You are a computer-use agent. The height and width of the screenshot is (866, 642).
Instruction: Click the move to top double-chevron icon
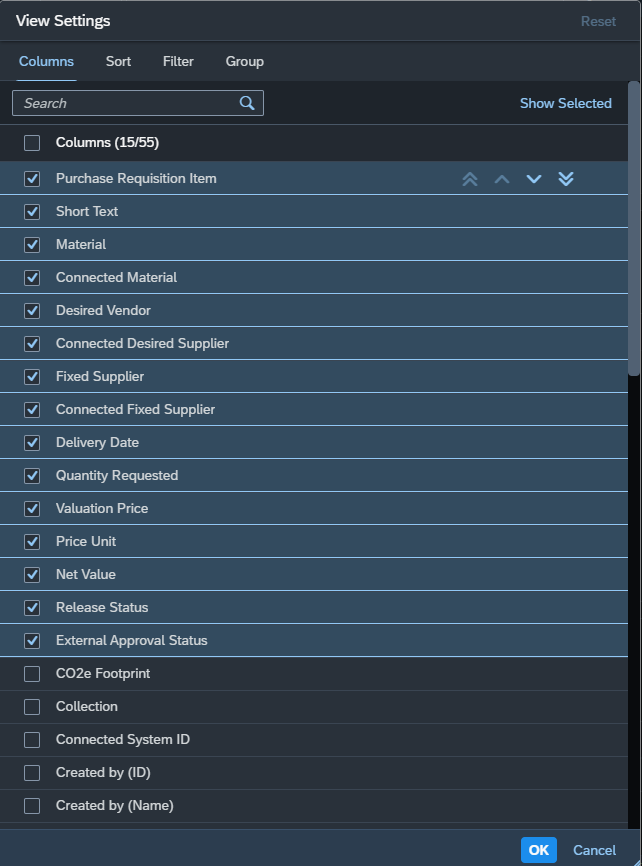(470, 179)
